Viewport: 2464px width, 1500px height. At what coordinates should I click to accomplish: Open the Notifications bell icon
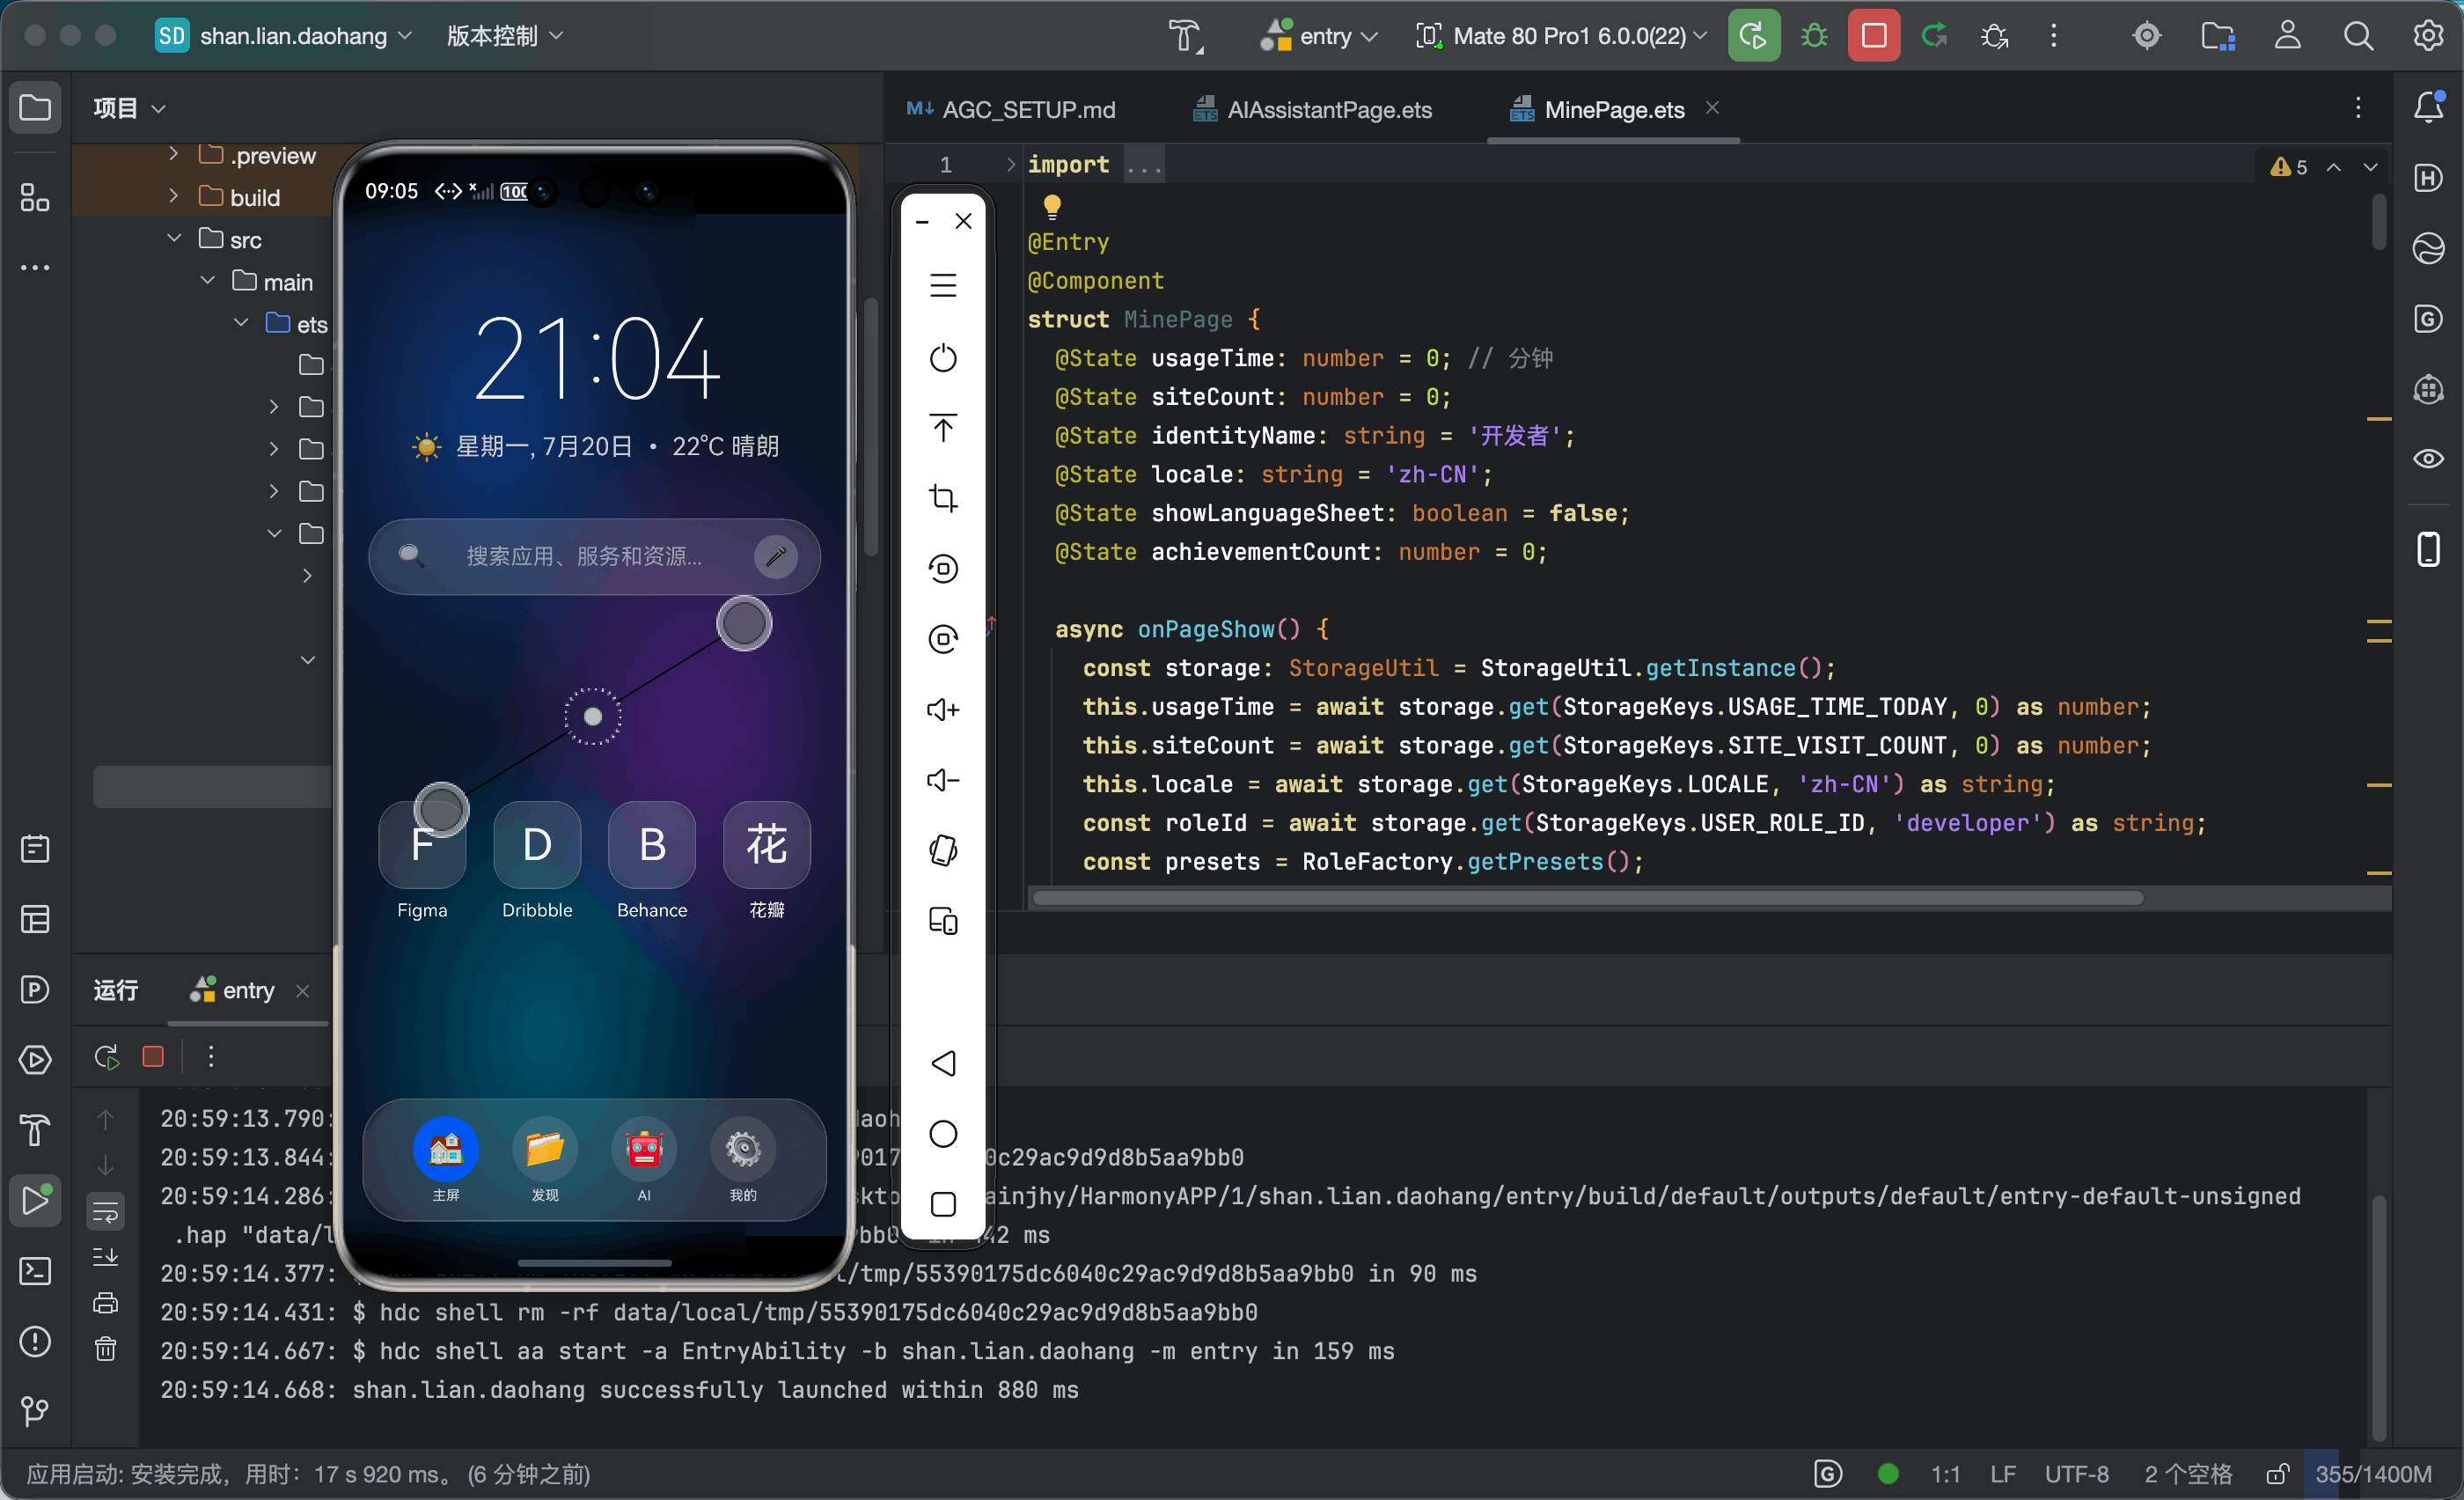tap(2428, 107)
